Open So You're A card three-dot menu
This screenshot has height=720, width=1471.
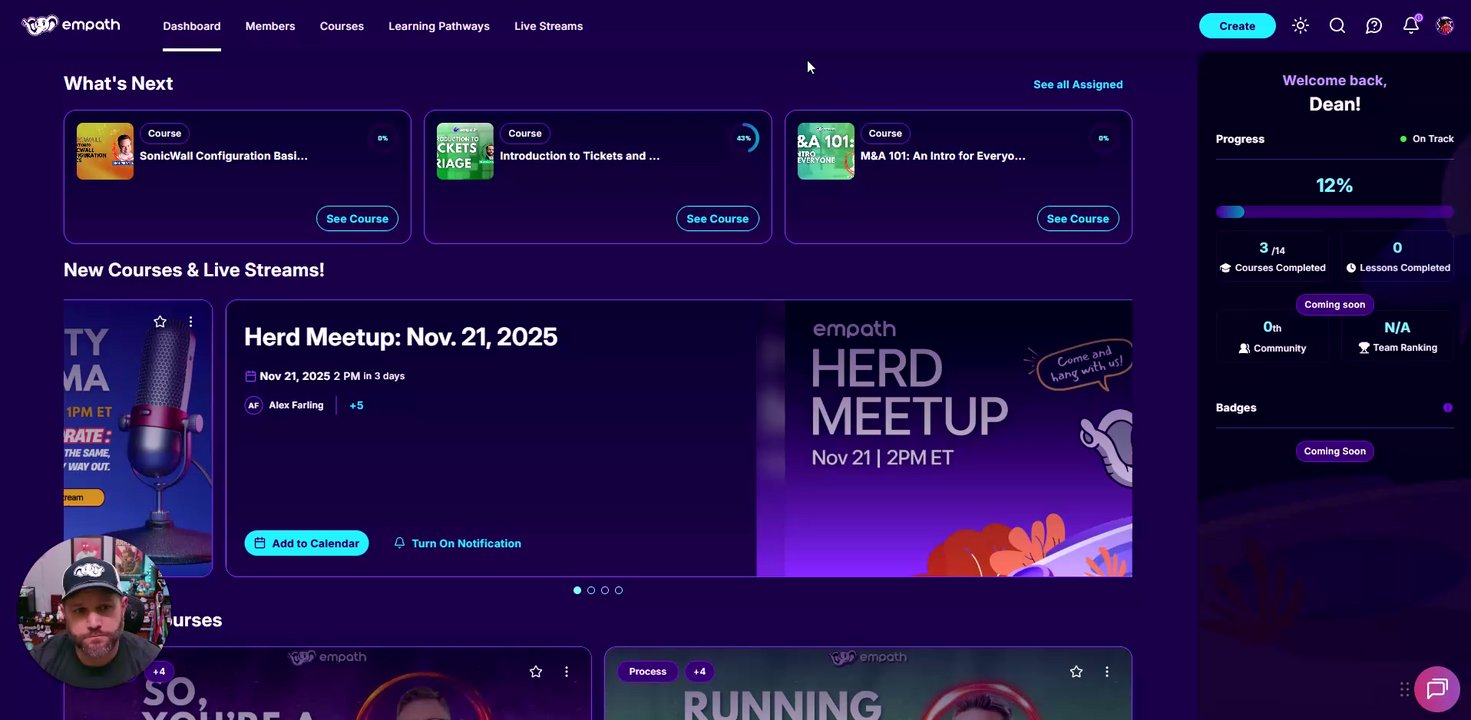pyautogui.click(x=566, y=672)
